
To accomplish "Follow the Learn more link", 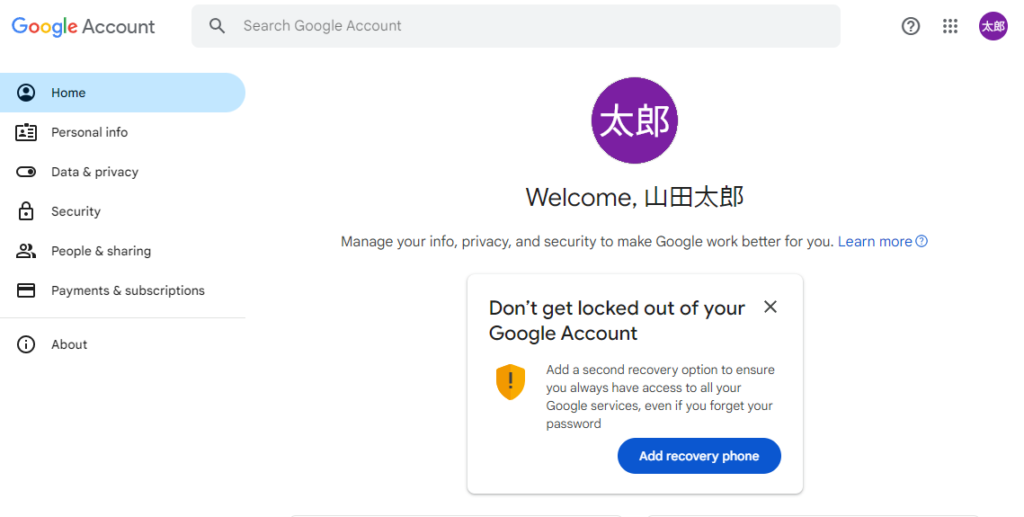I will (874, 241).
